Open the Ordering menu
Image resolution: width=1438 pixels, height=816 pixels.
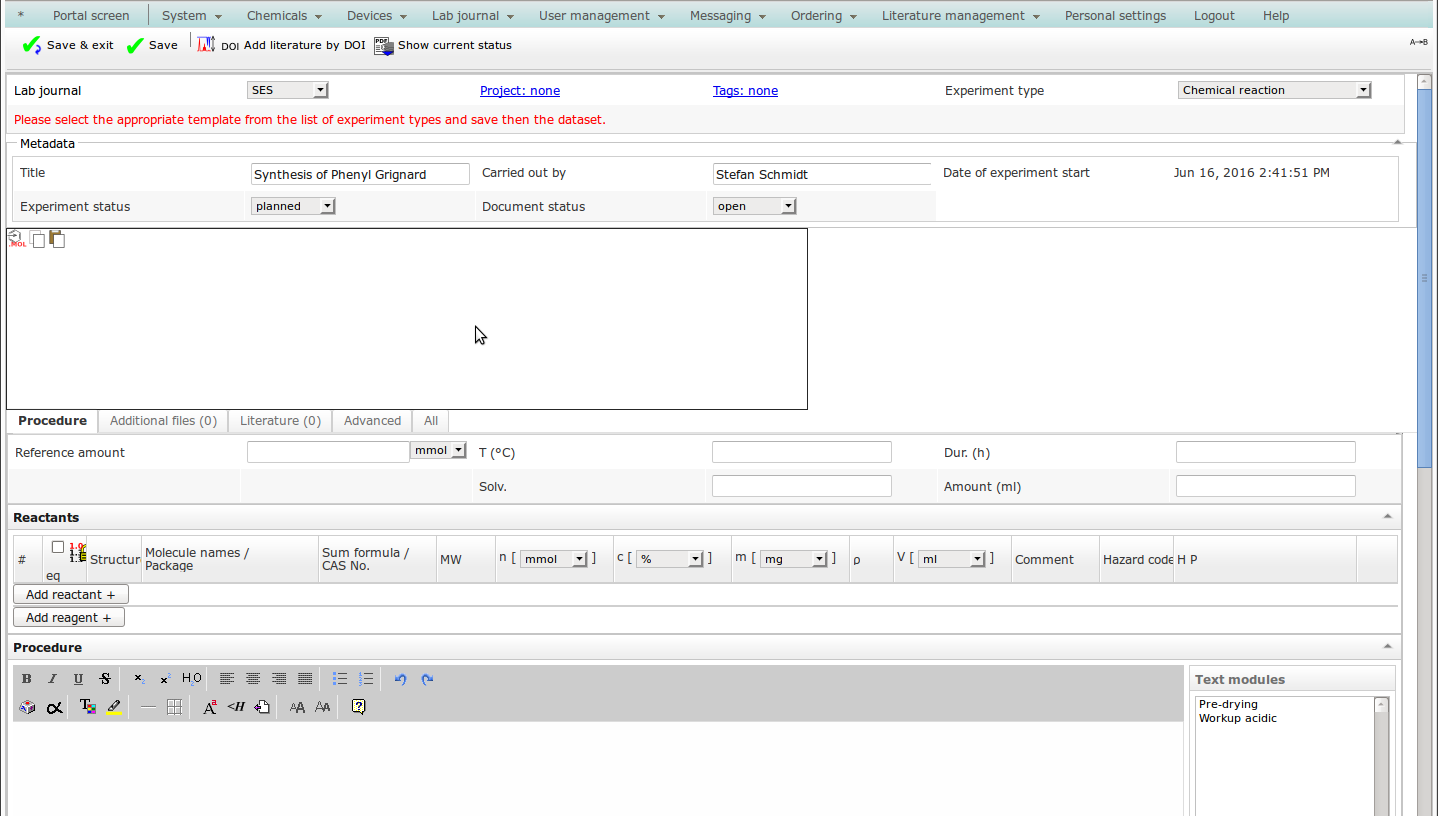pos(823,16)
